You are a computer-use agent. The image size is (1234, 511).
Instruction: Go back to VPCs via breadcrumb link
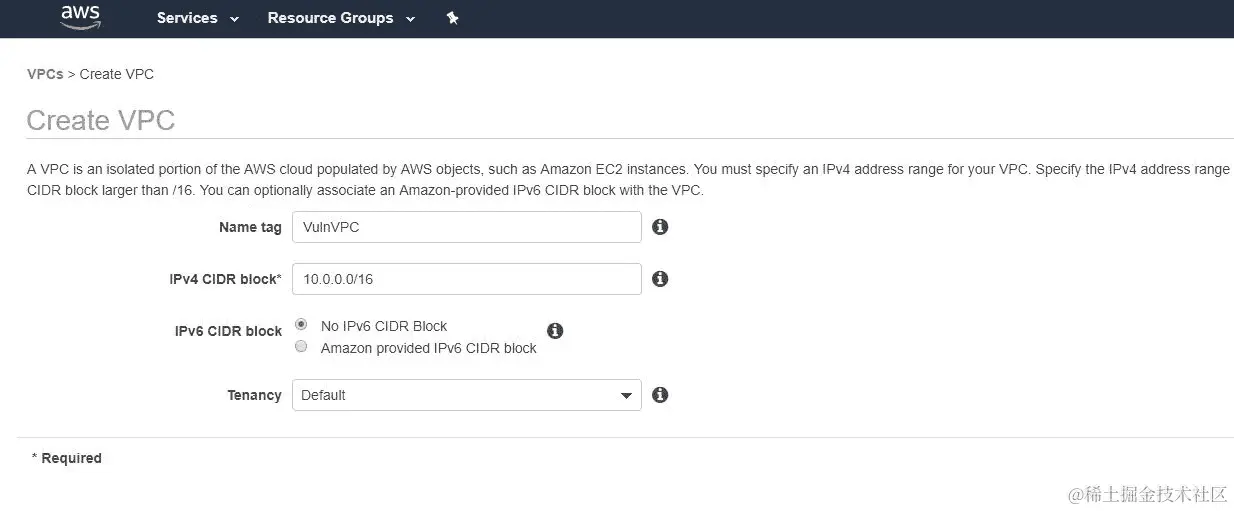45,74
